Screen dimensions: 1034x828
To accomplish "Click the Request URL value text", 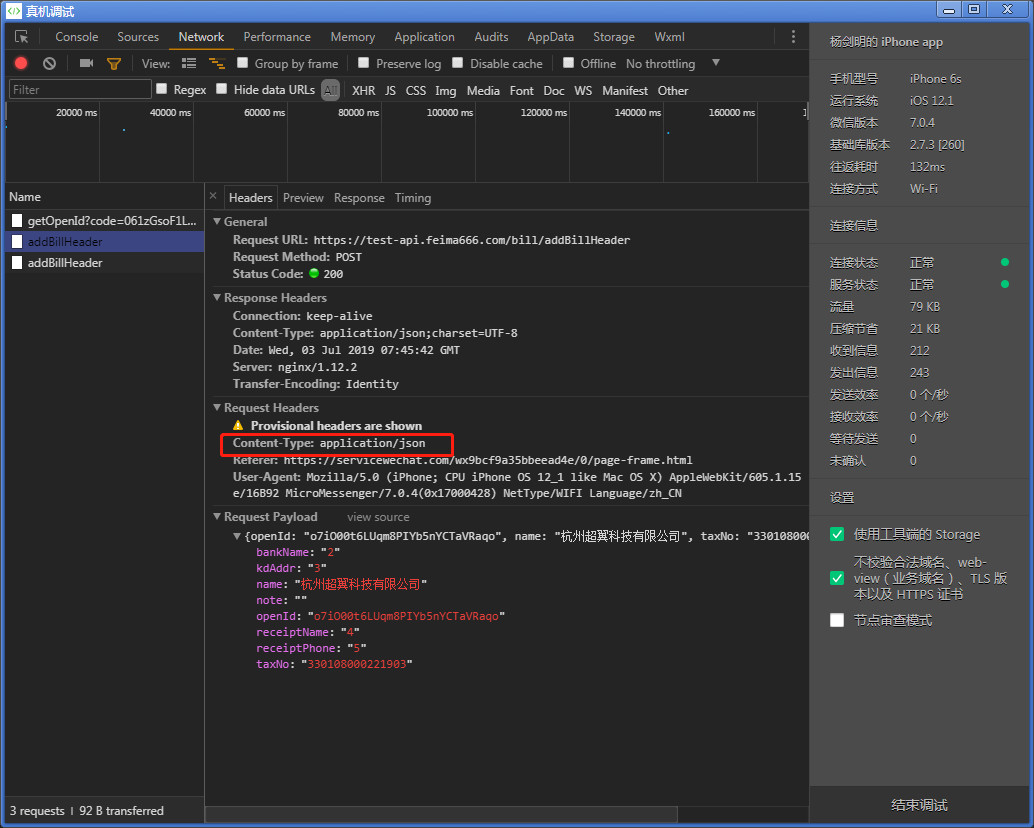I will (x=471, y=240).
